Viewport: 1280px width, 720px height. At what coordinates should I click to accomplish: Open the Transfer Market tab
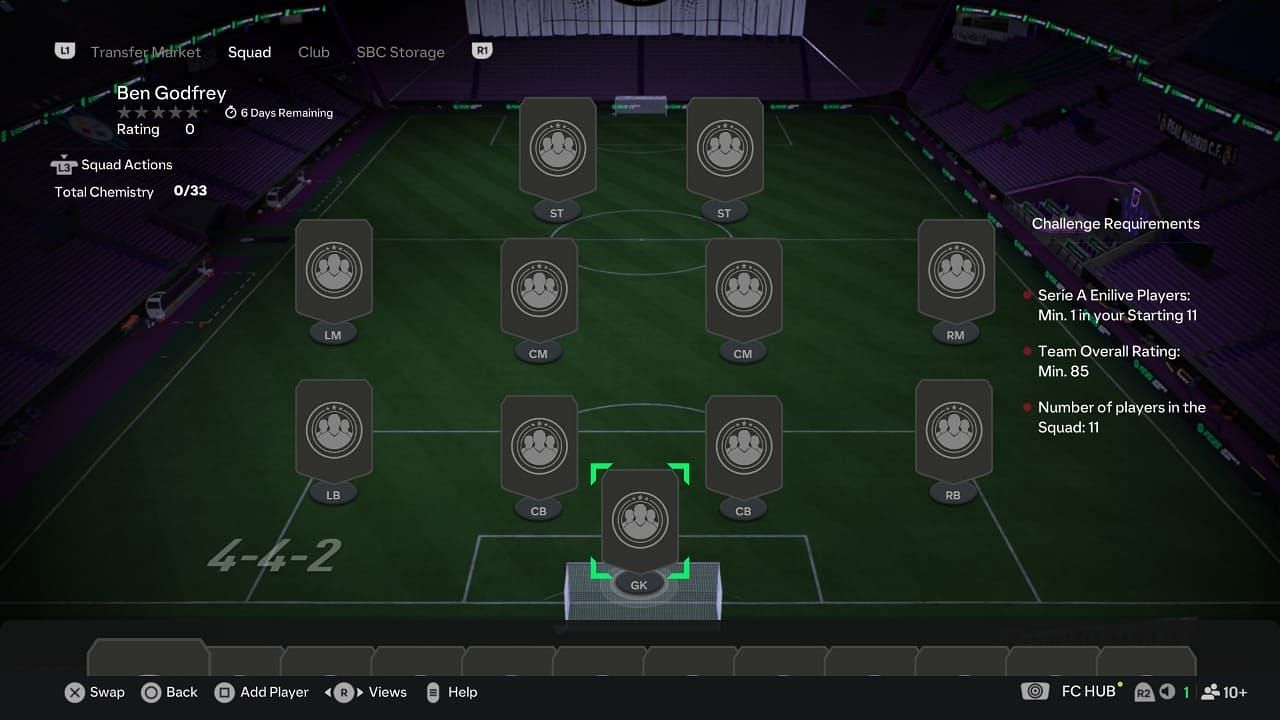point(146,52)
